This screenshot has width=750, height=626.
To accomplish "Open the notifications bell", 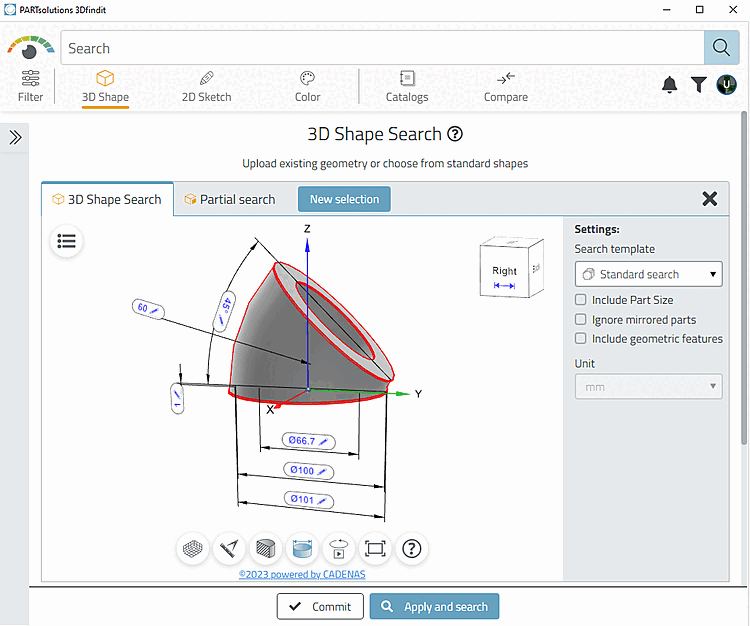I will point(669,85).
